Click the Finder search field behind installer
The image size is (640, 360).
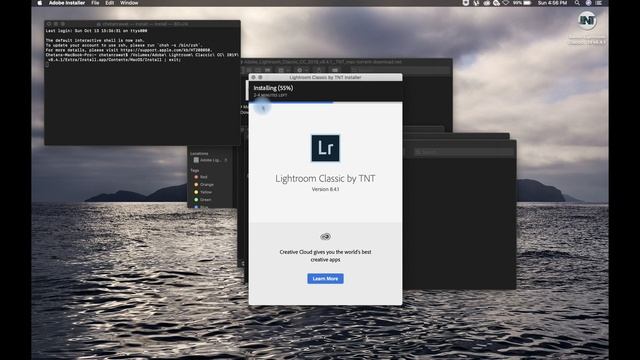pos(464,152)
